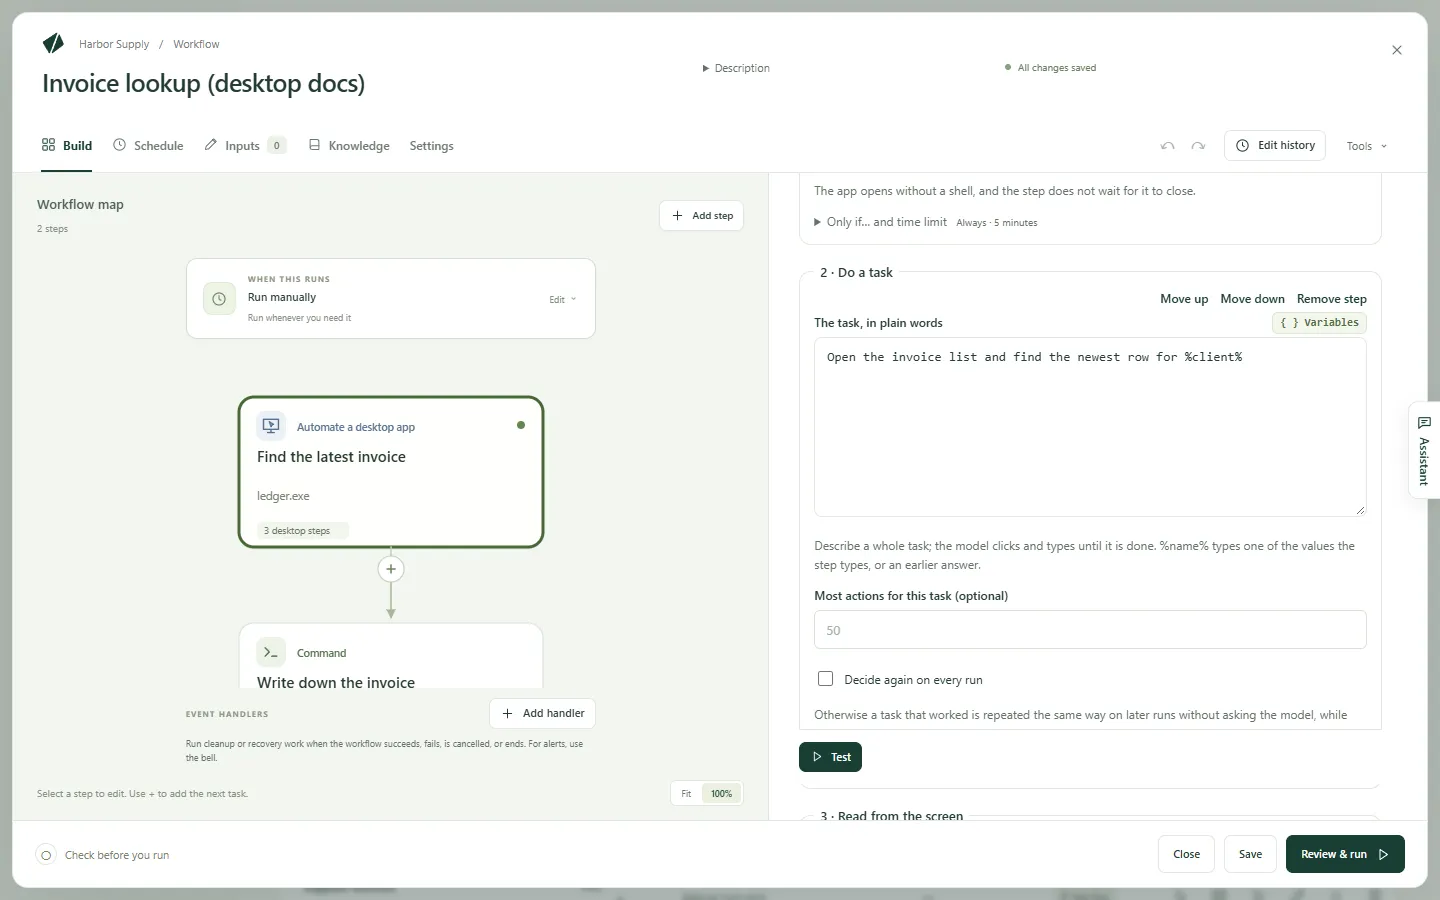Tick Decide again on every run

click(825, 679)
